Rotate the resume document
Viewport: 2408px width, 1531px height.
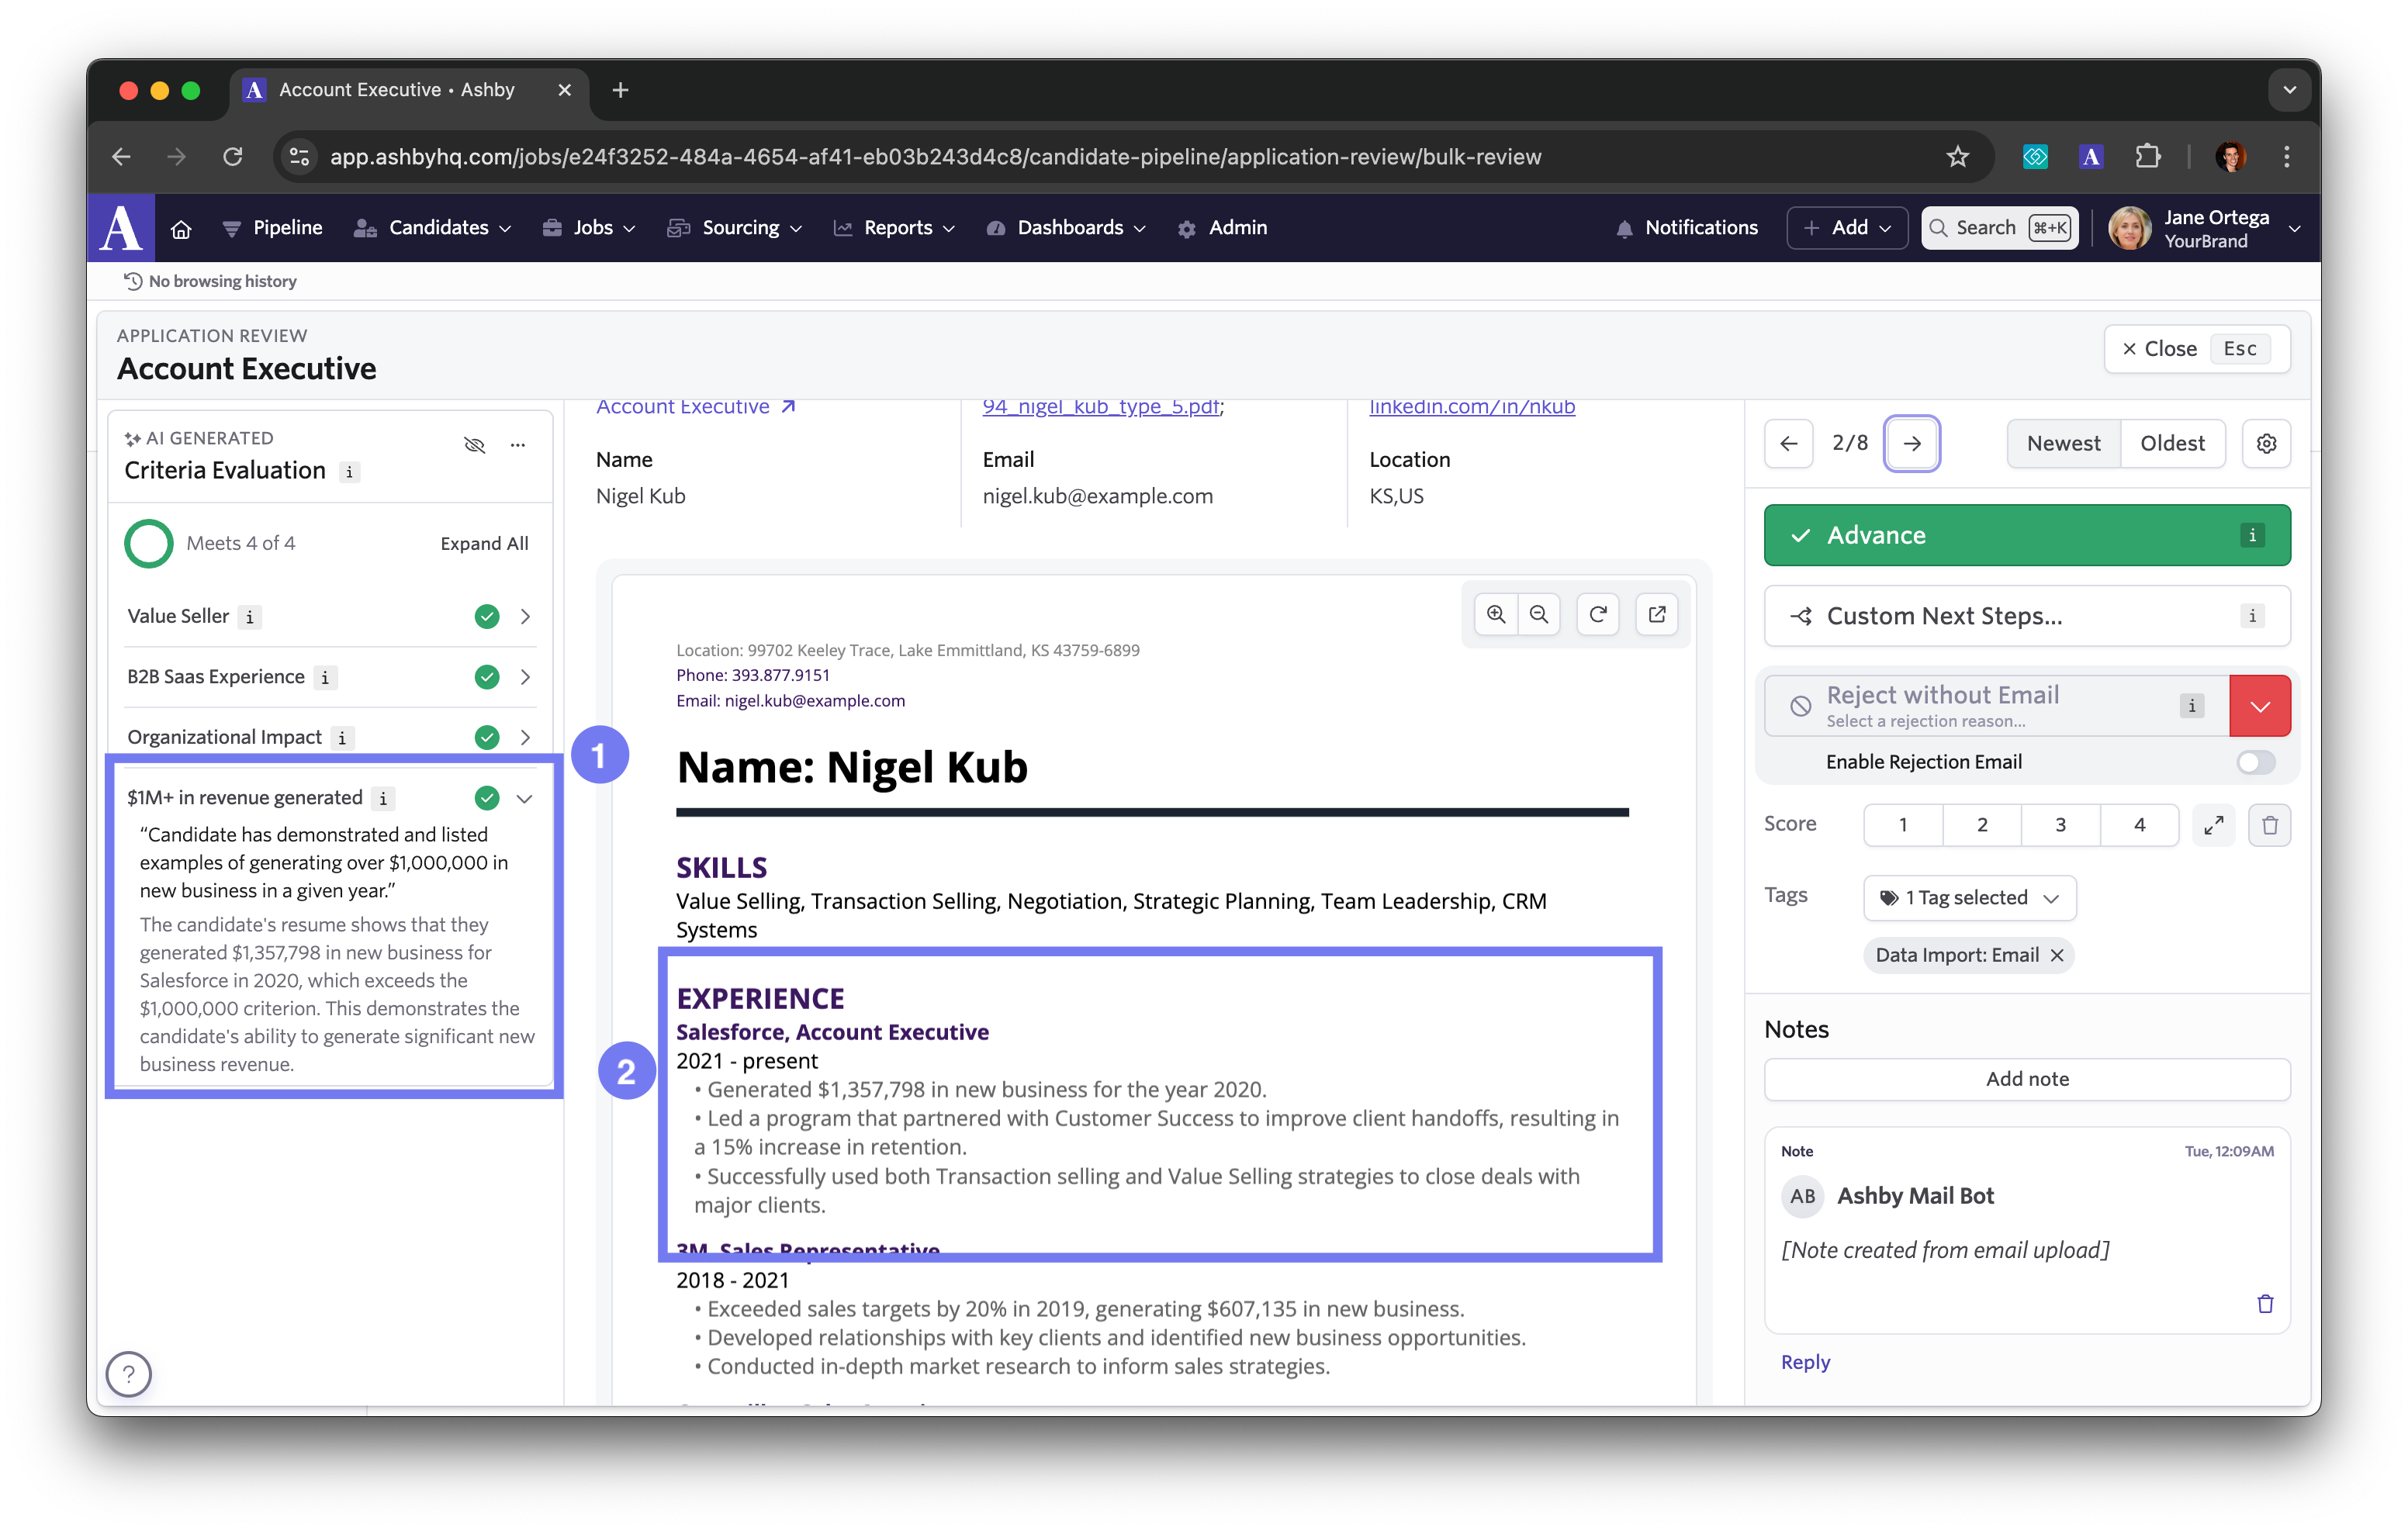pyautogui.click(x=1598, y=614)
